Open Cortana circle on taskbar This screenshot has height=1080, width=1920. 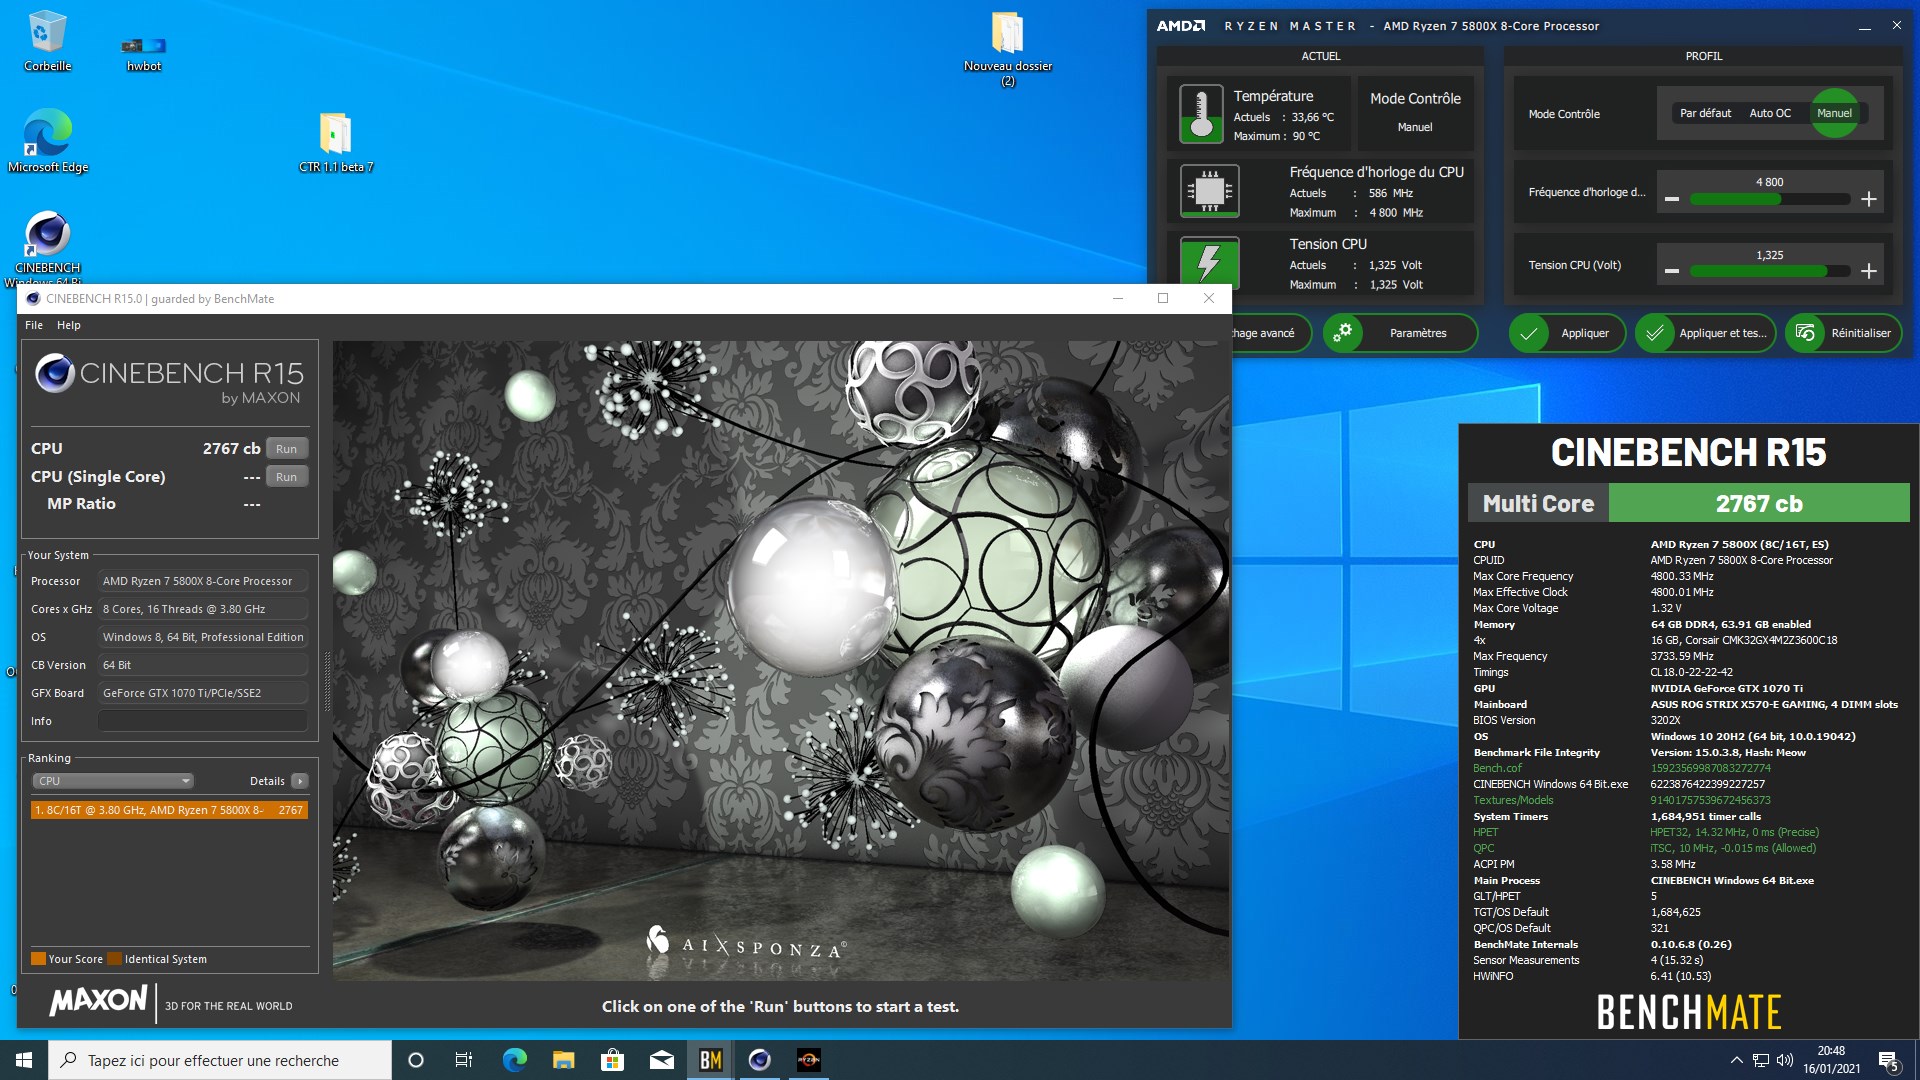coord(416,1060)
